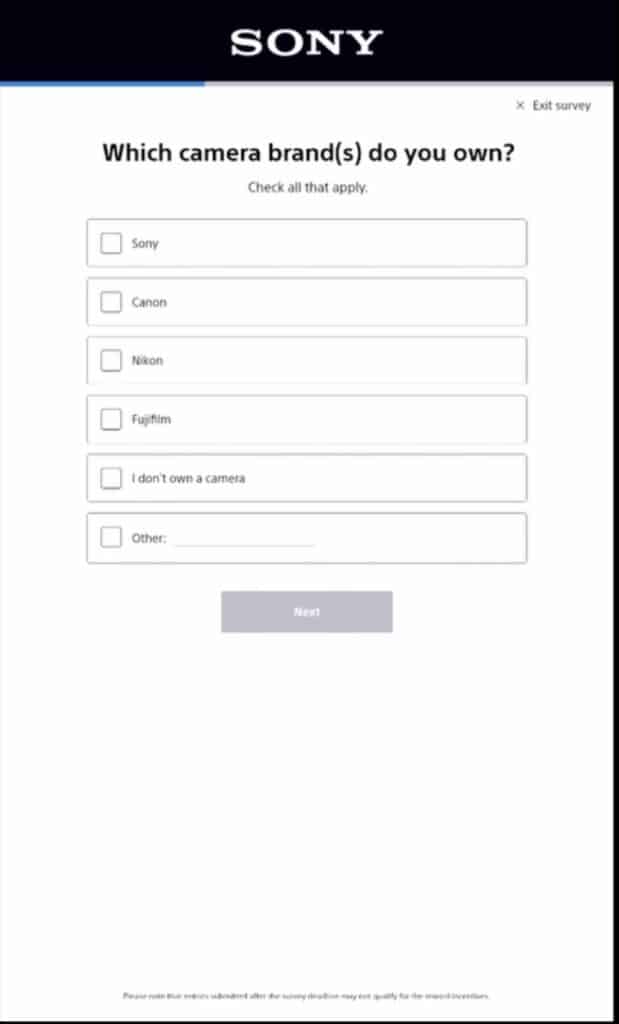Check the Sony checkbox
This screenshot has height=1024, width=619.
point(111,244)
